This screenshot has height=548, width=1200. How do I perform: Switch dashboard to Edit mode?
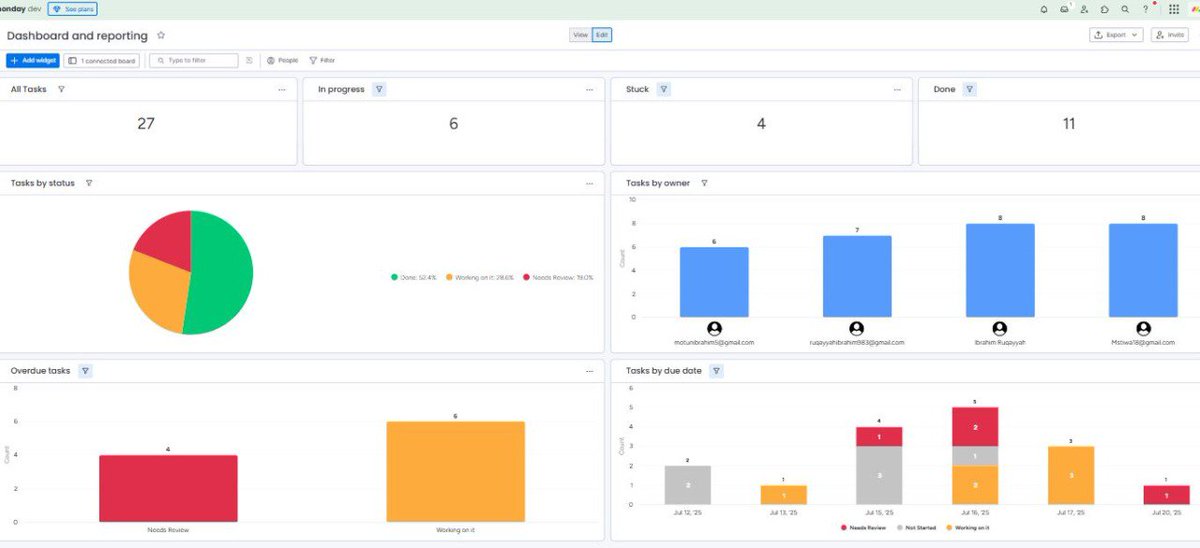tap(601, 35)
